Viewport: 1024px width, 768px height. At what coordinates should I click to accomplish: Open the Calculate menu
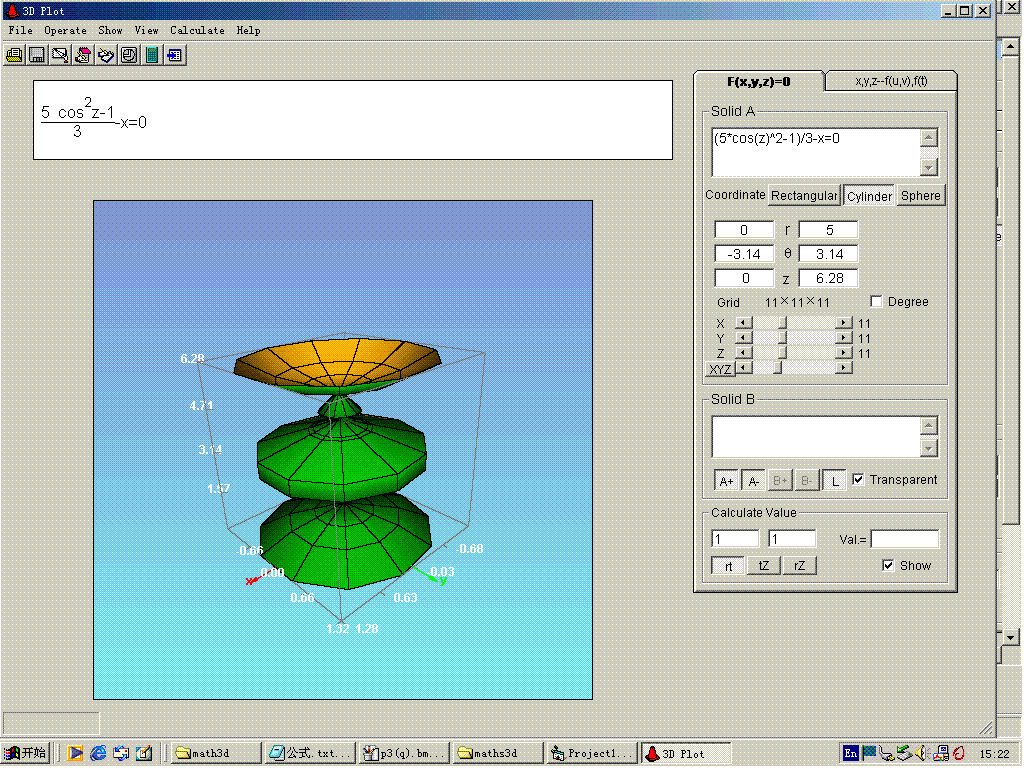[197, 30]
